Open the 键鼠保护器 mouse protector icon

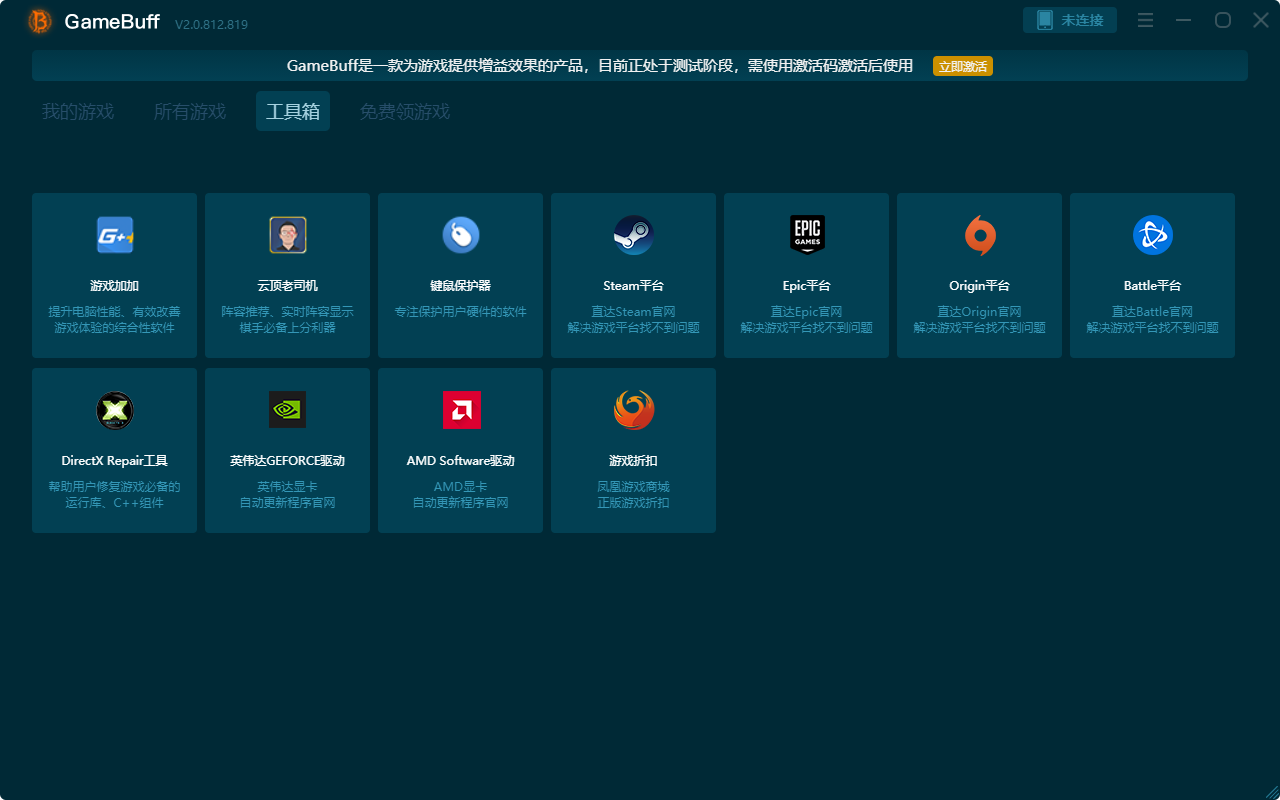pyautogui.click(x=460, y=235)
